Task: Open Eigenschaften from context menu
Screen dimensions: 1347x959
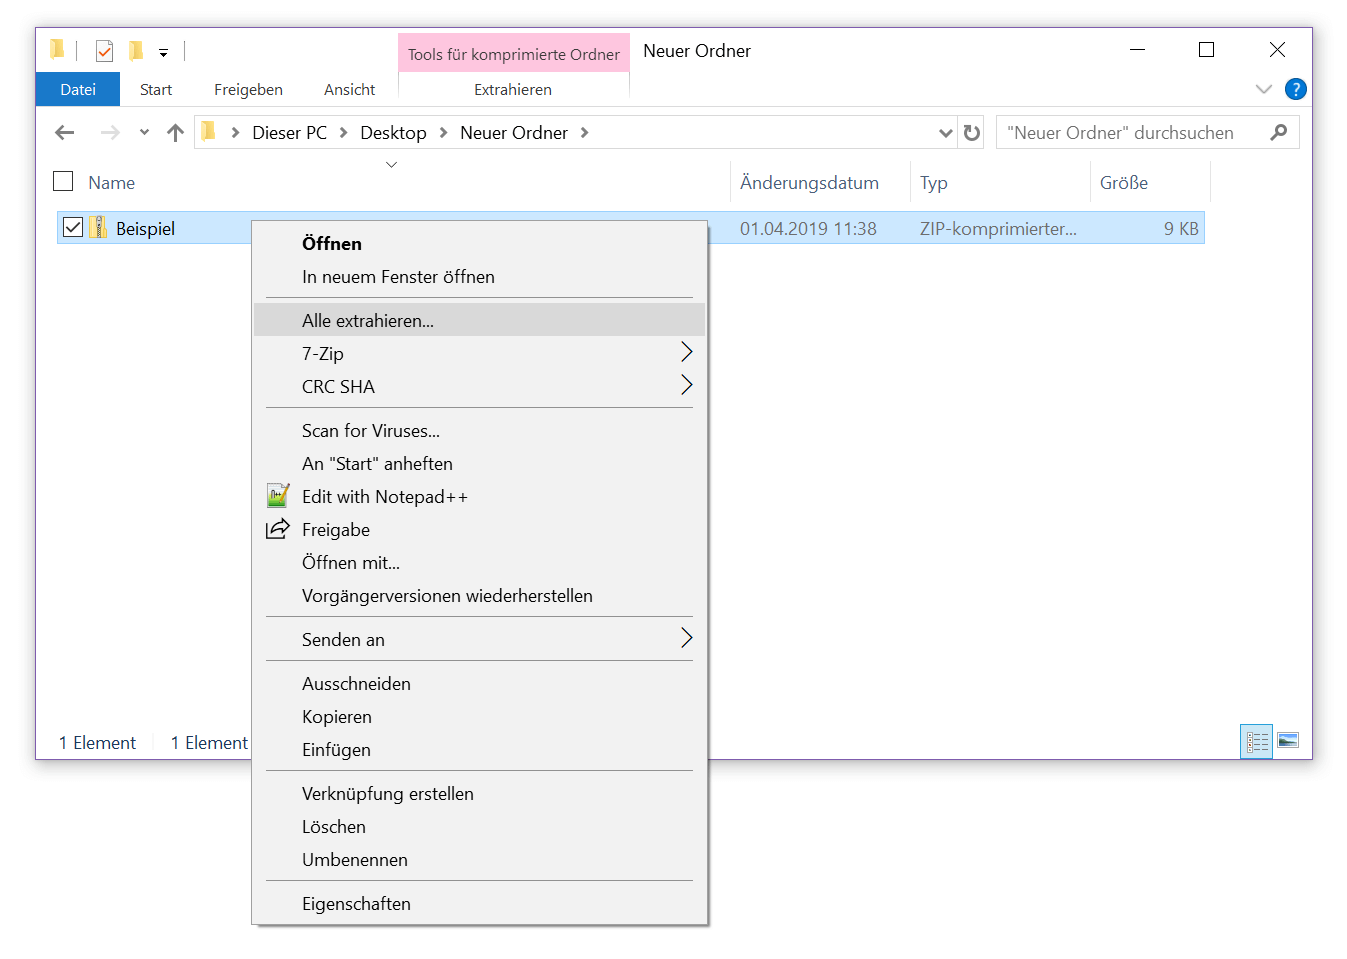Action: click(x=479, y=903)
